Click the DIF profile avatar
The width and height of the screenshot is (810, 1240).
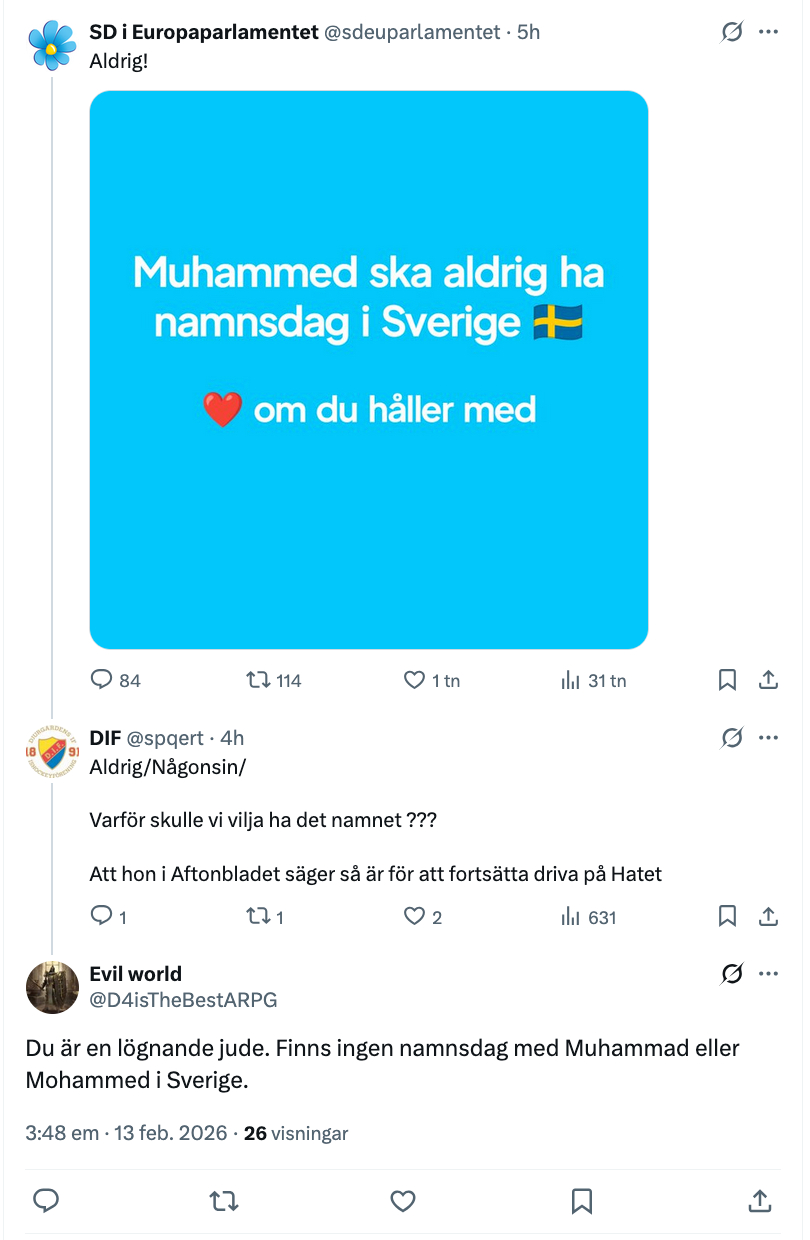(x=52, y=753)
